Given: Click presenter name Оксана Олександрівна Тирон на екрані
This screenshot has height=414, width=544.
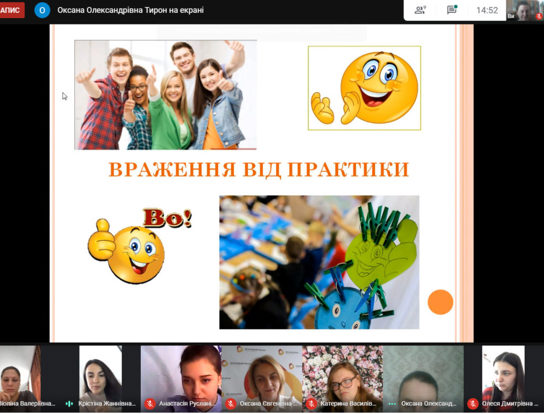Looking at the screenshot, I should point(130,10).
